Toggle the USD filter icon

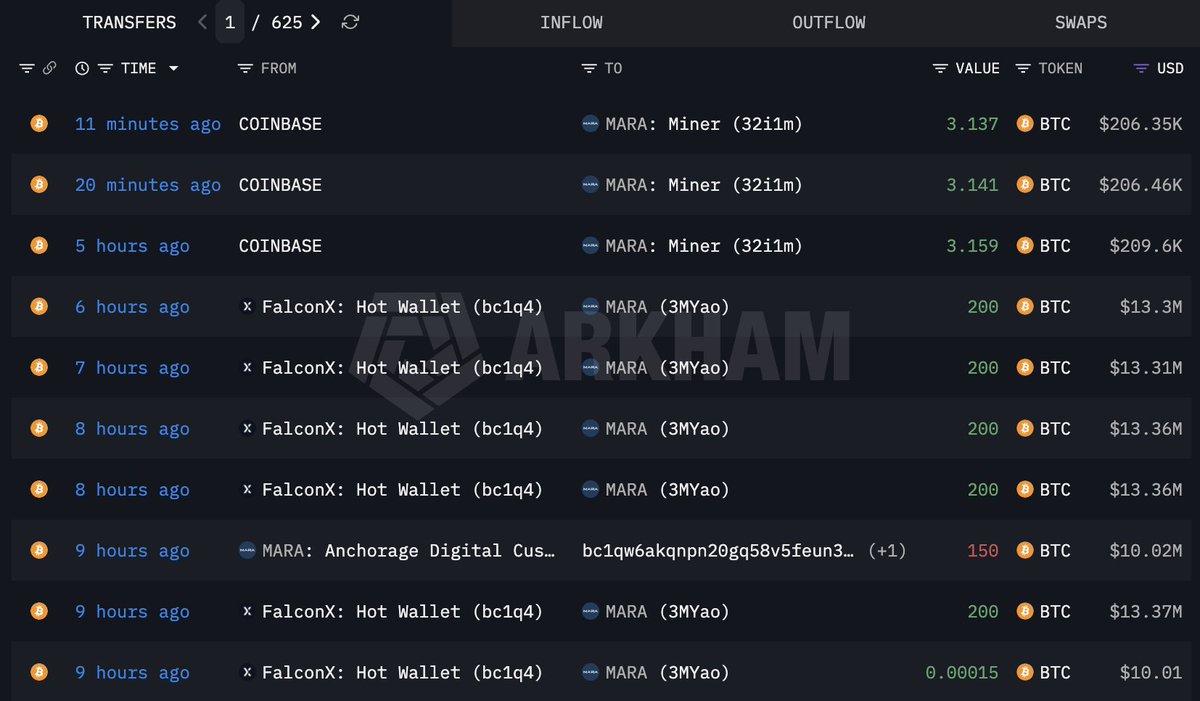click(x=1141, y=68)
